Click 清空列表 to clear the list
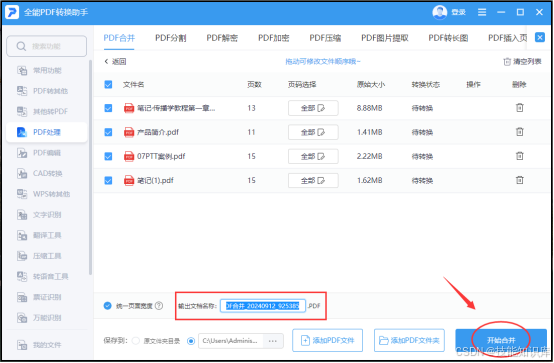The width and height of the screenshot is (554, 363). [522, 62]
